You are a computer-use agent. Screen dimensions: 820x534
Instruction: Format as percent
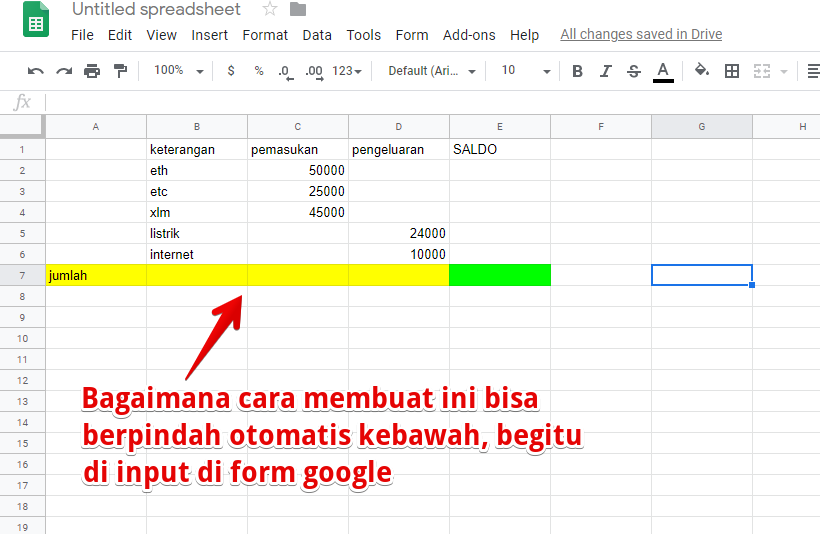(259, 71)
